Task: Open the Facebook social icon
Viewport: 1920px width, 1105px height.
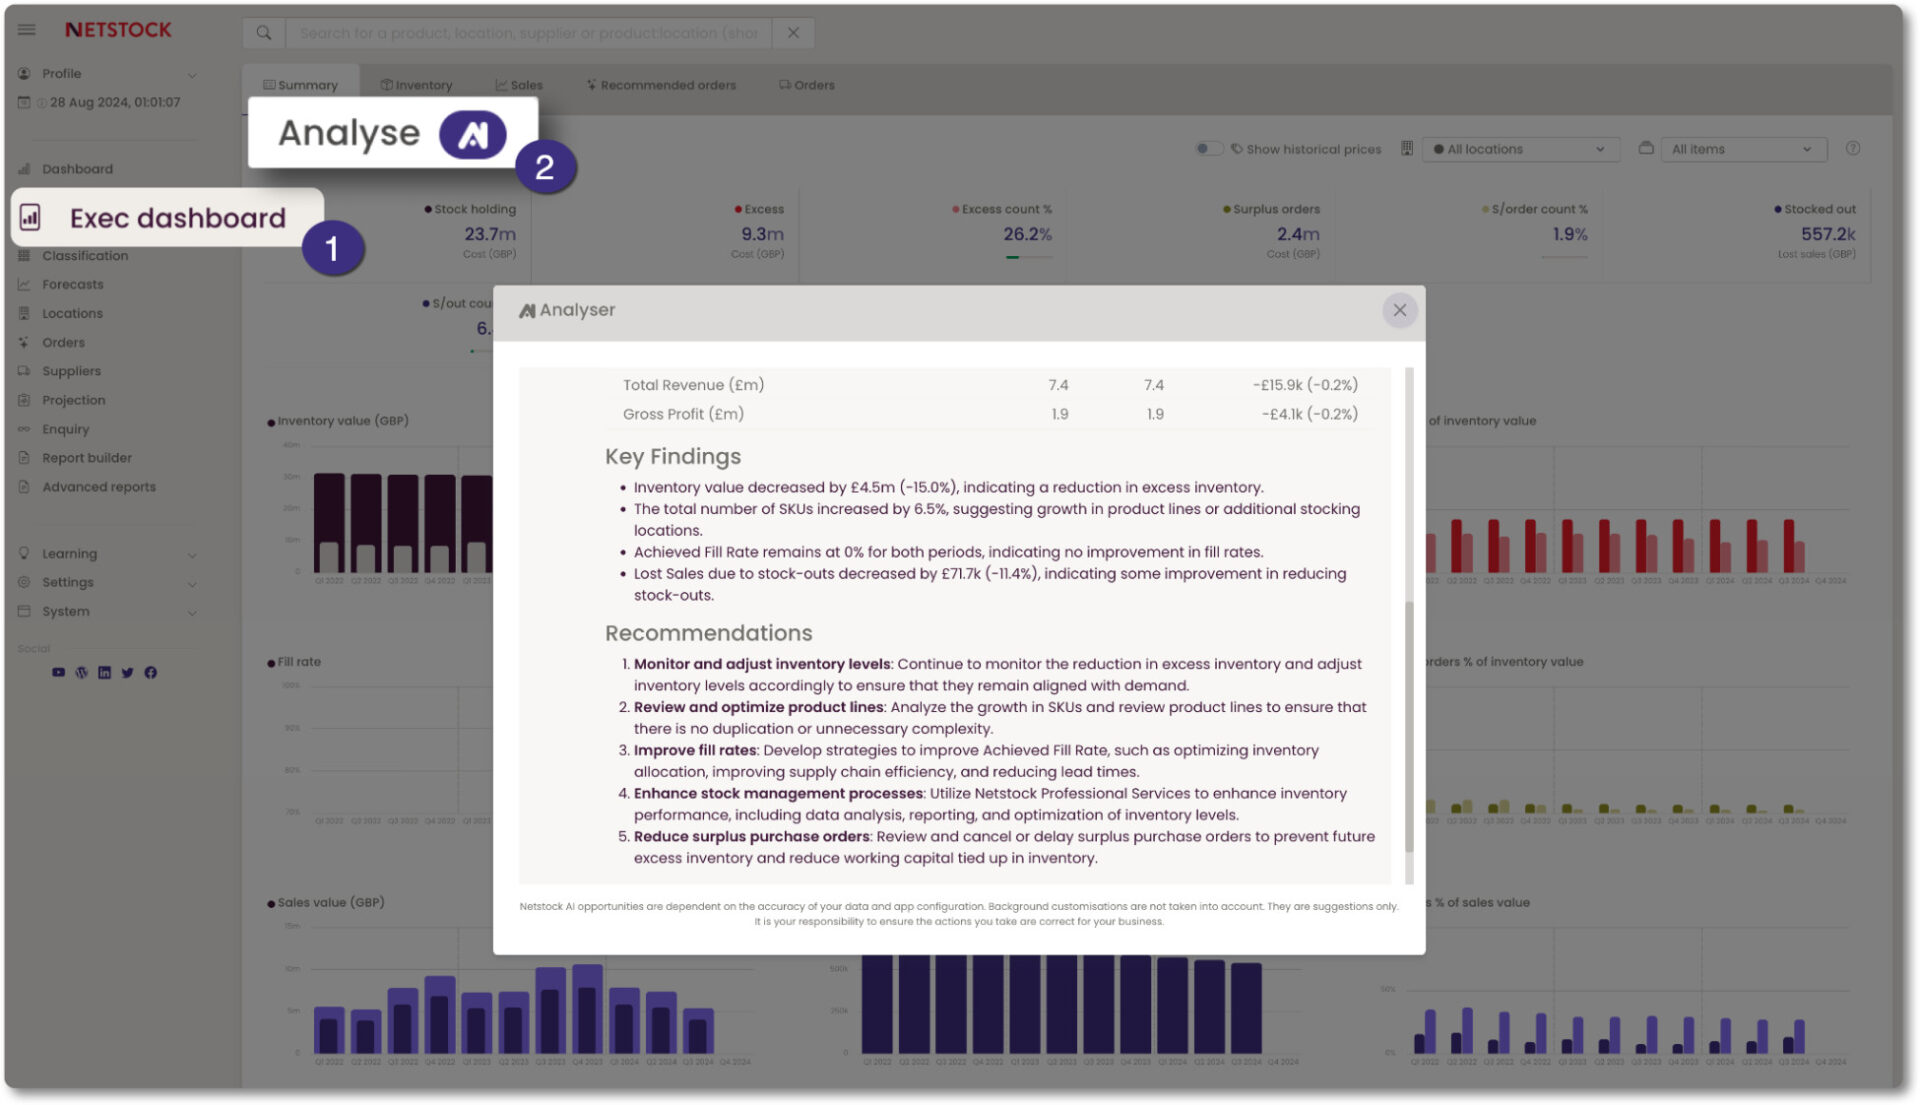Action: point(150,673)
